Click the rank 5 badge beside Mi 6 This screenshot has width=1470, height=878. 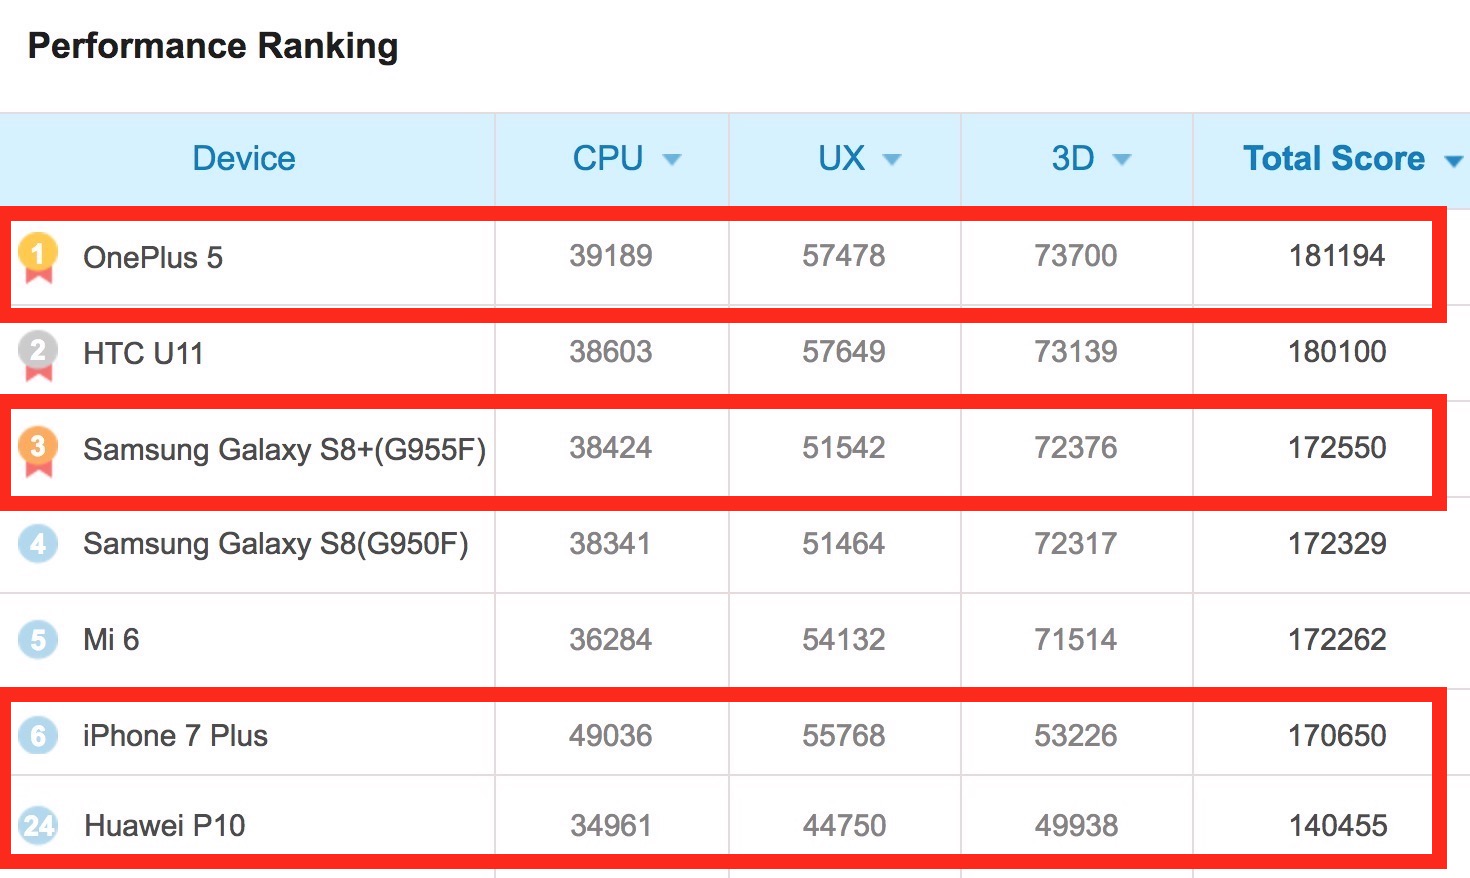[x=38, y=639]
